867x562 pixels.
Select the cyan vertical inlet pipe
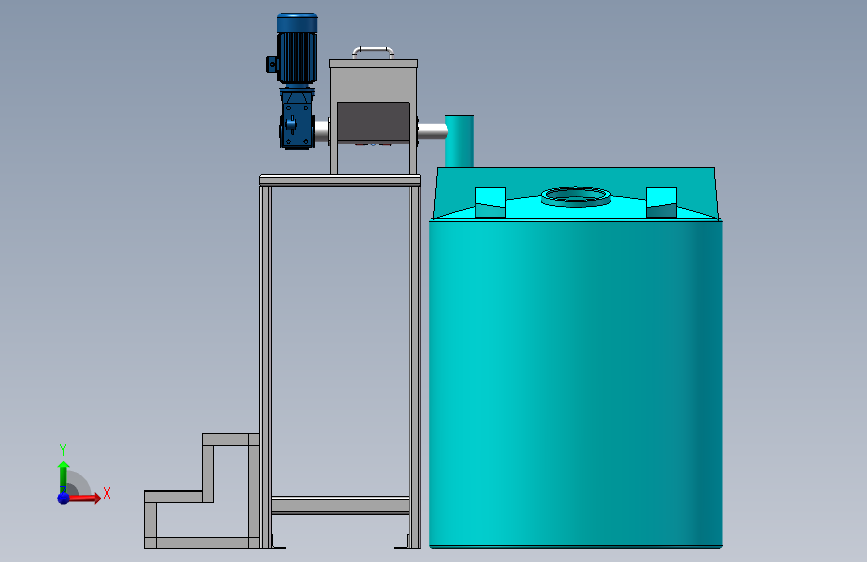pos(459,141)
